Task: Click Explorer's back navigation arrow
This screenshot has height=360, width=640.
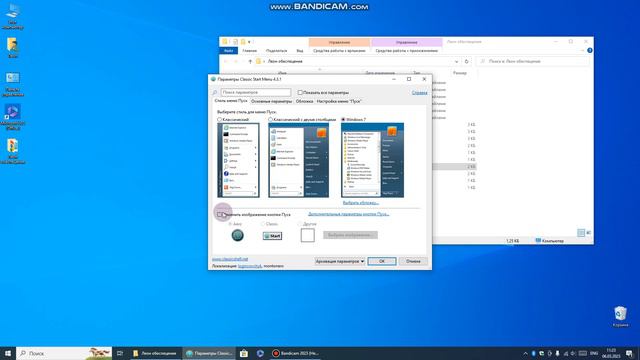Action: point(226,61)
